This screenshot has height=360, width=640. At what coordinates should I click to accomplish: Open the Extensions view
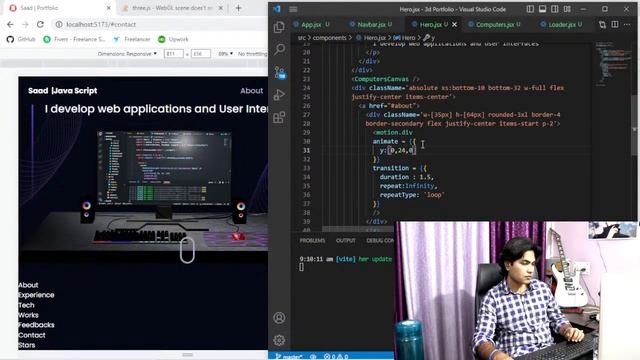pos(279,118)
